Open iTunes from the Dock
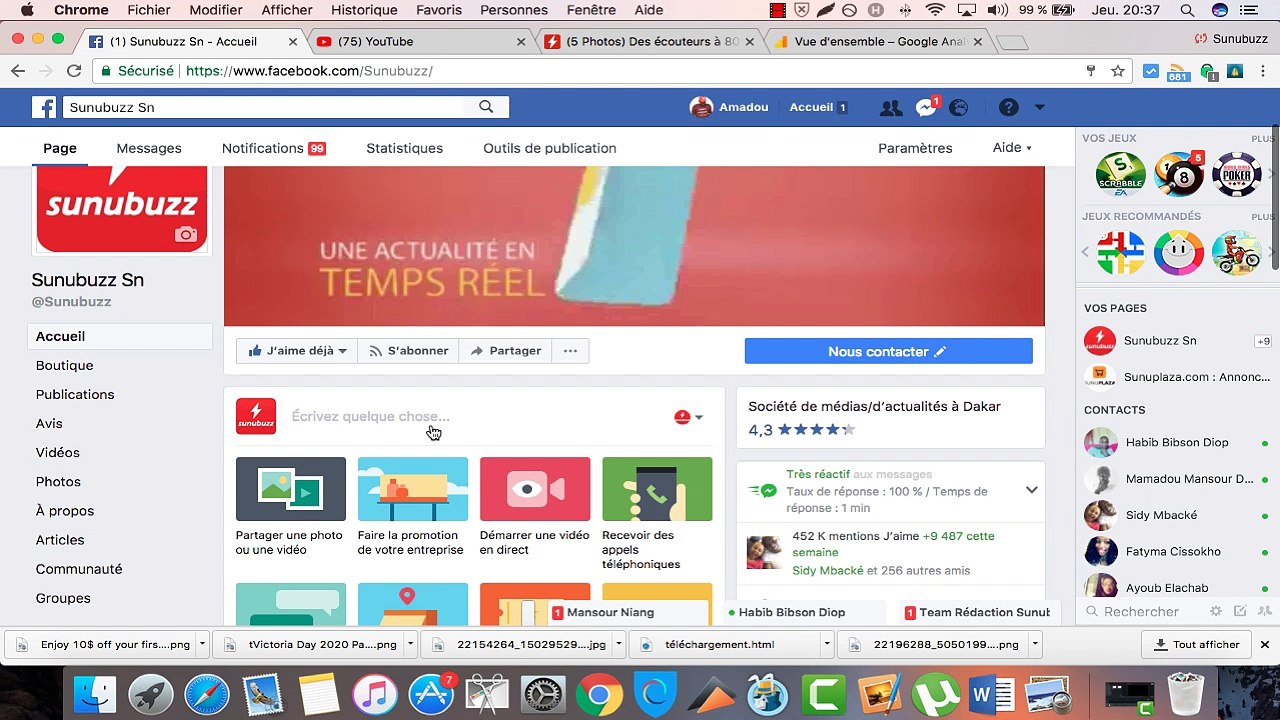 375,695
